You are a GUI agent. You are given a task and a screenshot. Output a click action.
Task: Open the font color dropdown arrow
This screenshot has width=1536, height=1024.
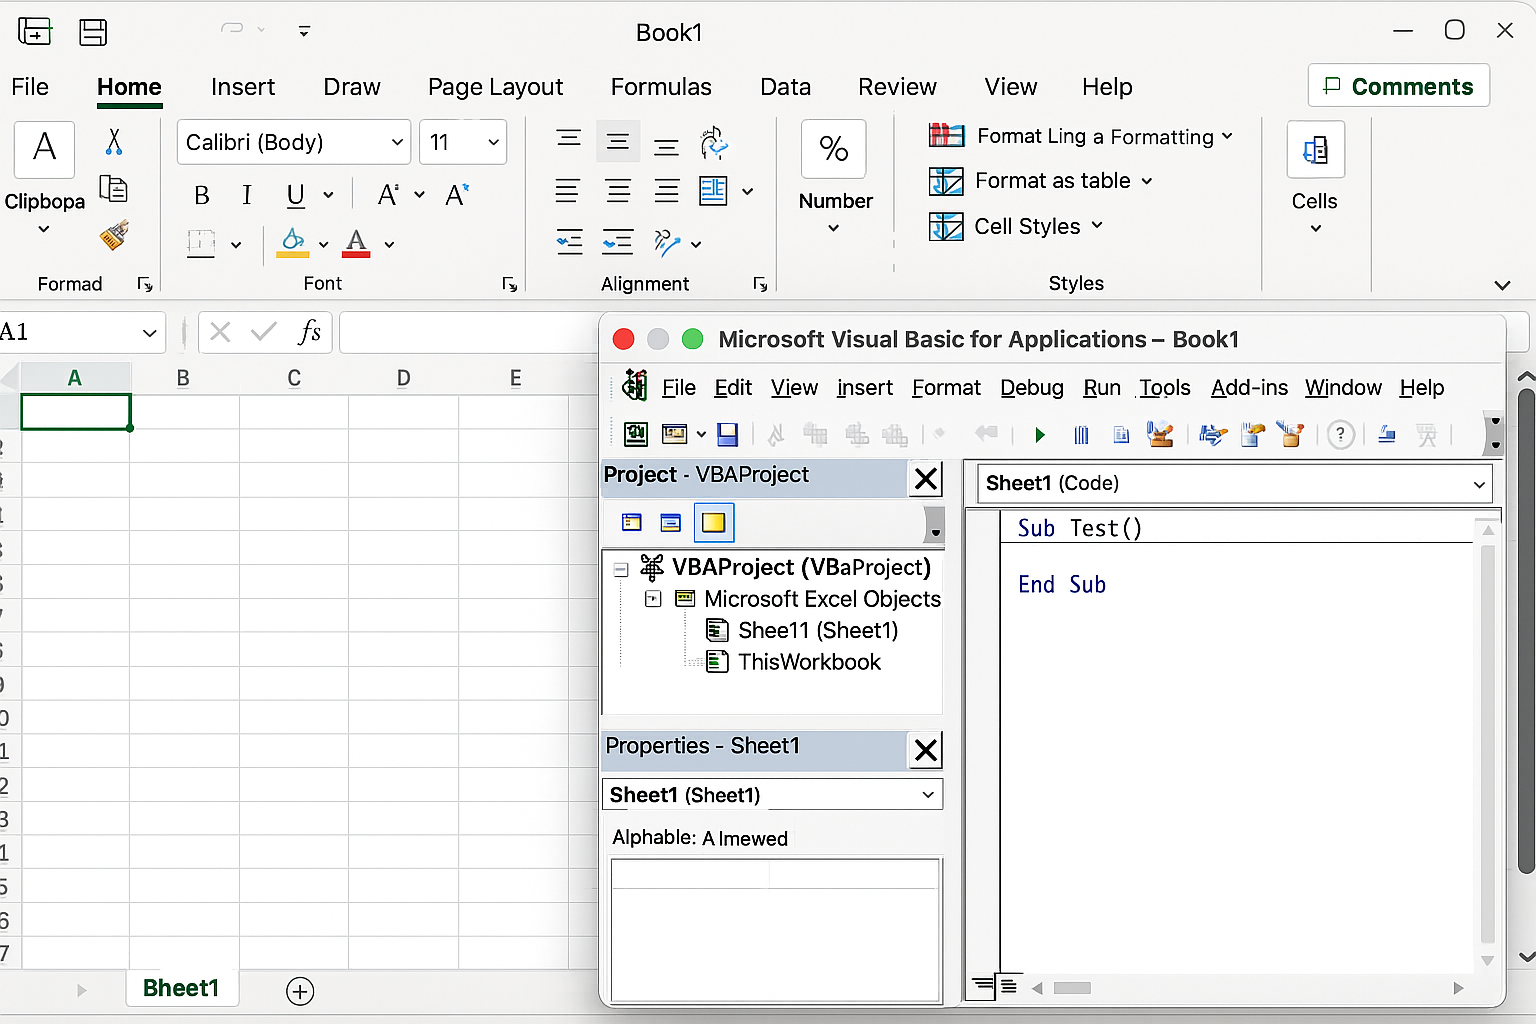(x=389, y=244)
